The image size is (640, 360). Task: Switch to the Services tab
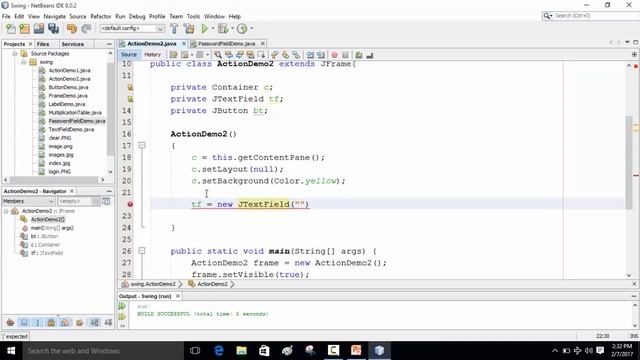point(73,44)
